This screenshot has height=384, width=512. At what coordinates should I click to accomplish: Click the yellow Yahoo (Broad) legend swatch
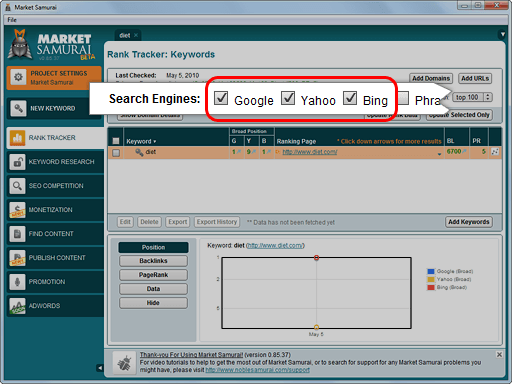point(431,279)
